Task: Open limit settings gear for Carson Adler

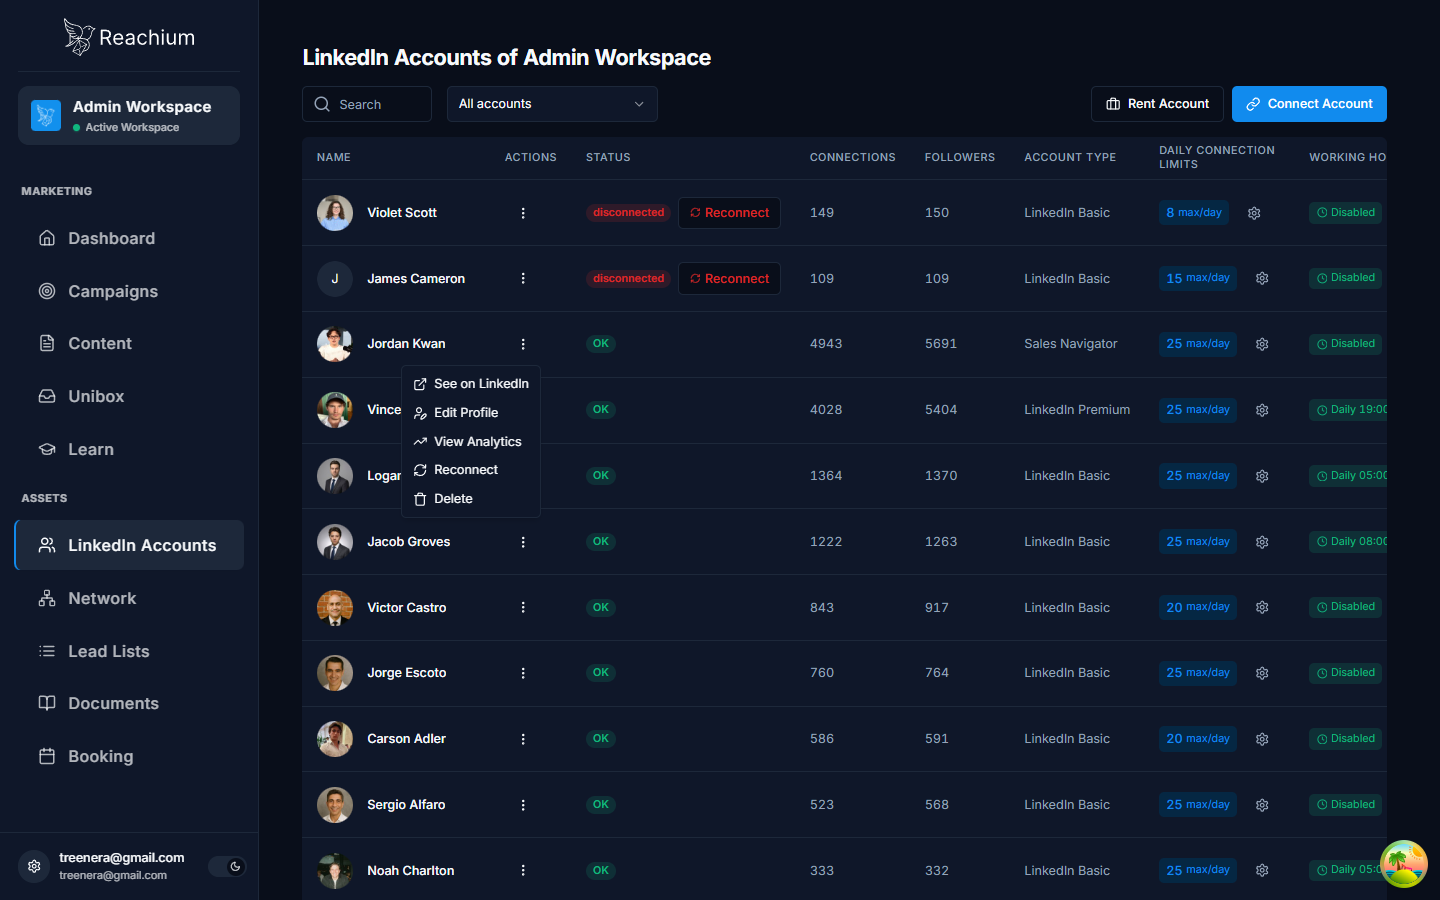Action: (1262, 739)
